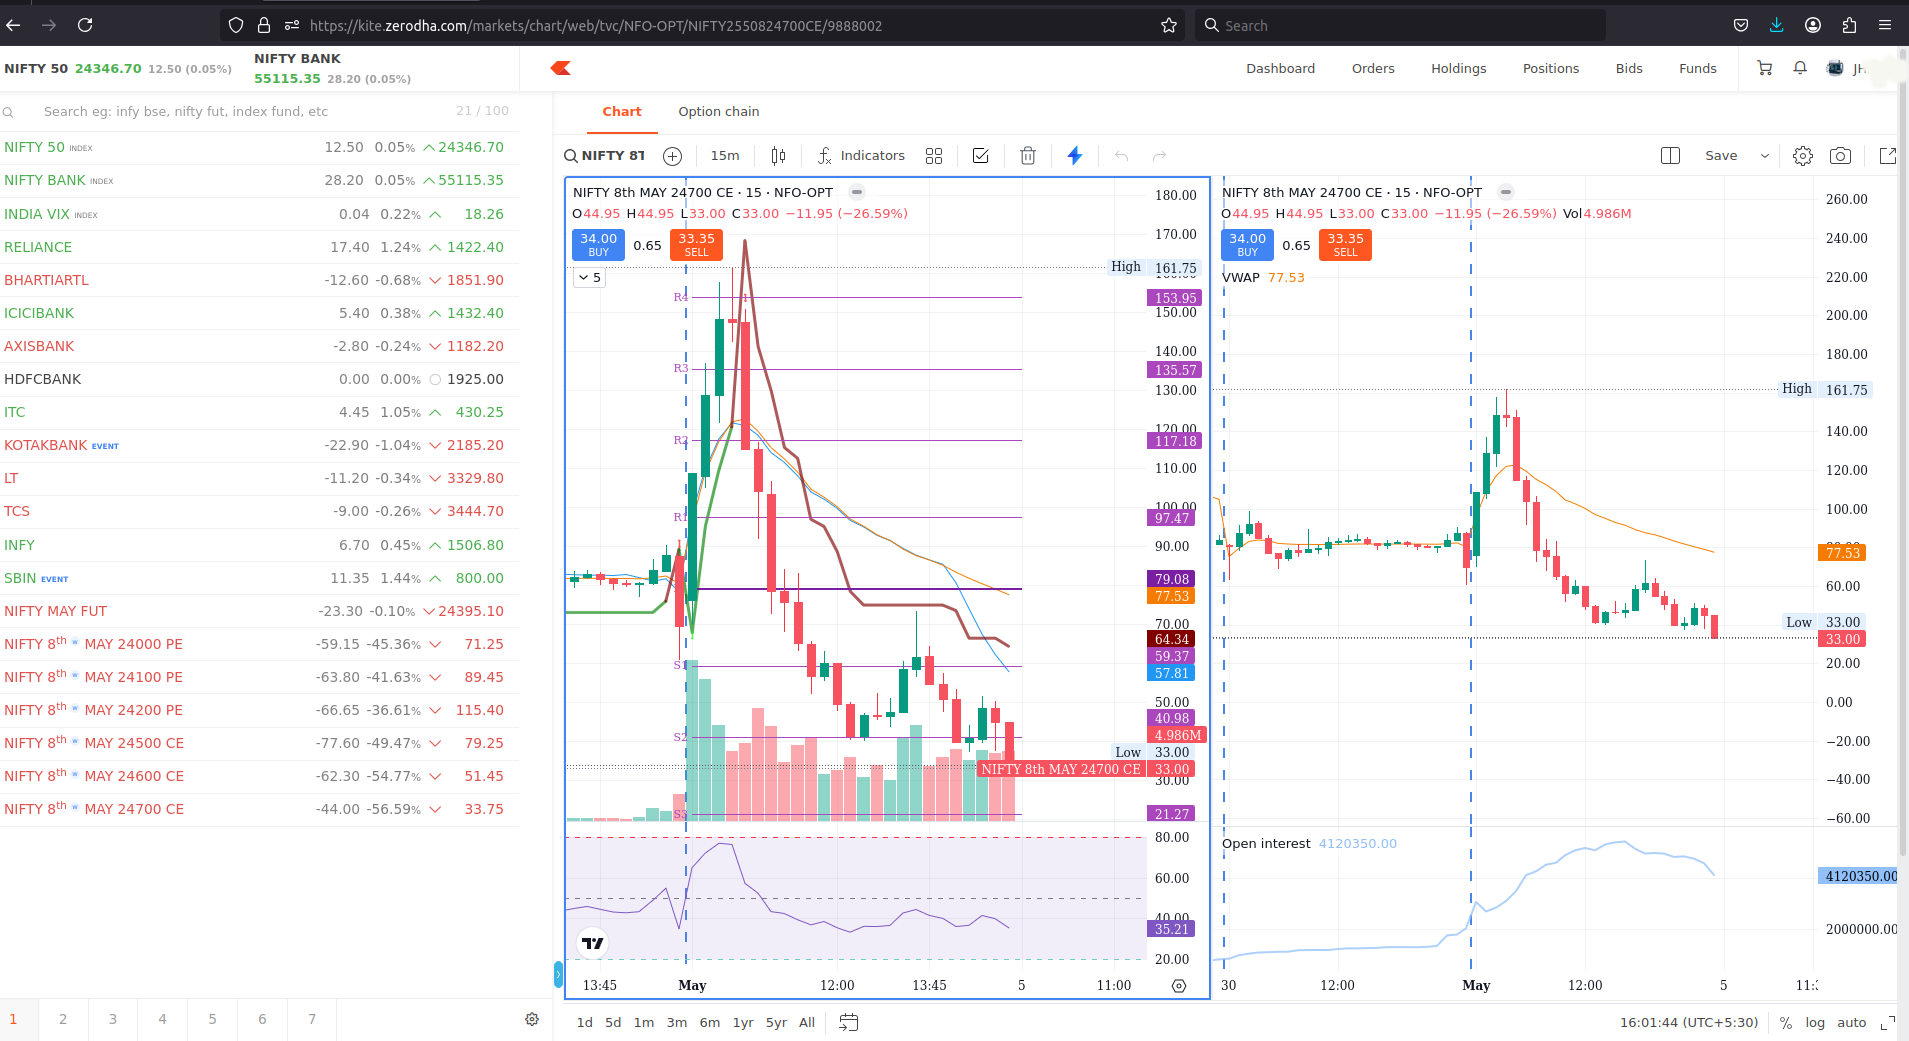
Task: Expand the collapsed indicators legend showing 5
Action: click(589, 278)
